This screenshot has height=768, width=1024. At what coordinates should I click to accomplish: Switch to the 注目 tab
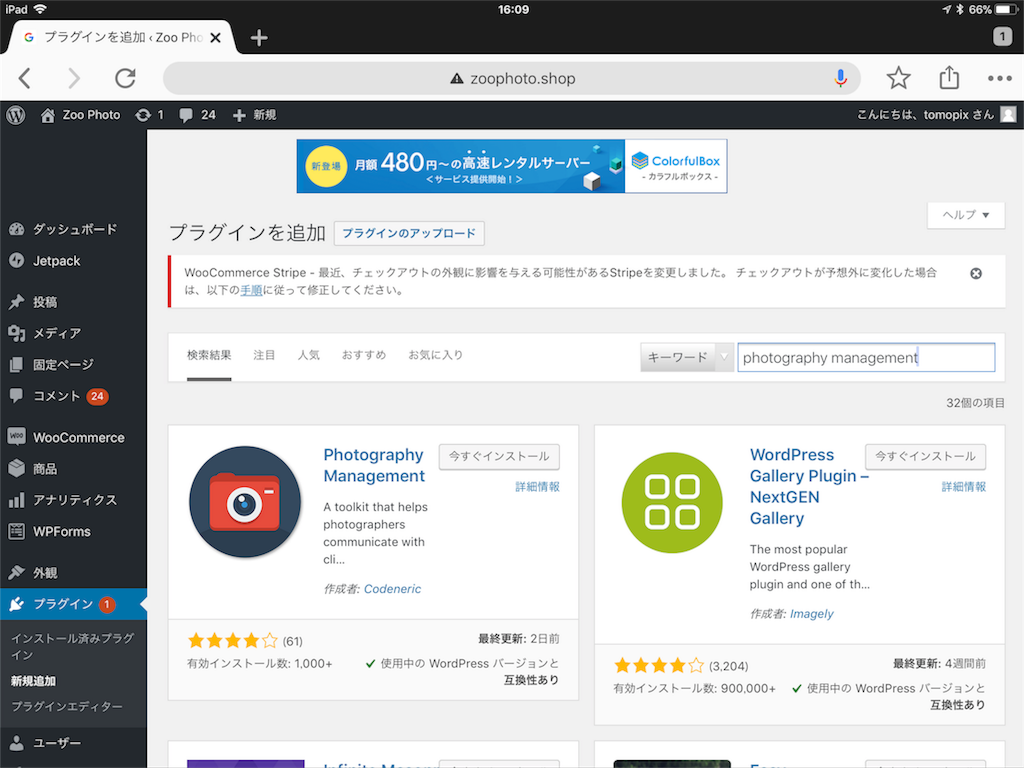coord(264,355)
